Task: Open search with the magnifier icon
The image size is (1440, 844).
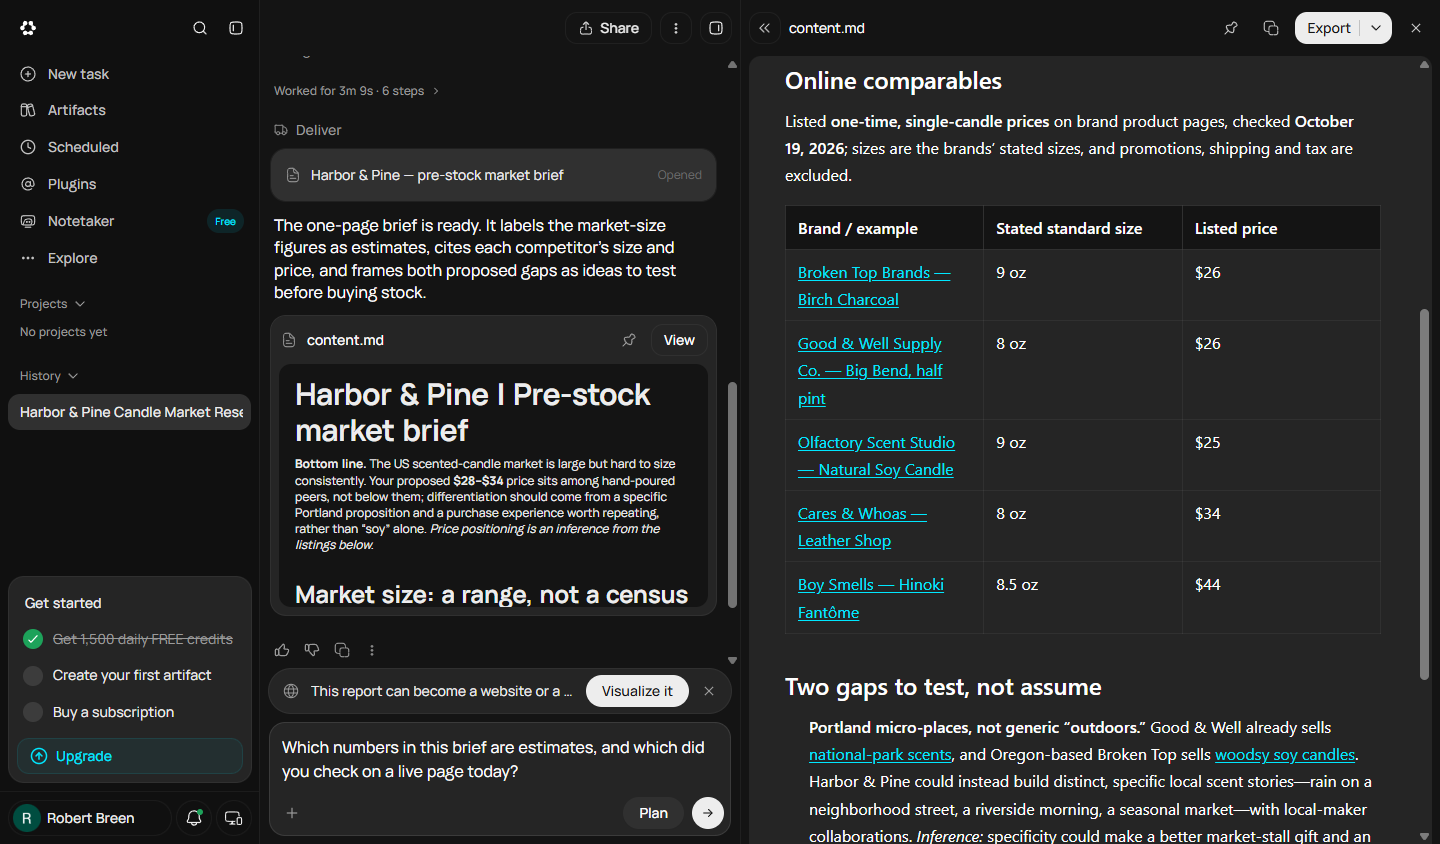Action: (x=200, y=28)
